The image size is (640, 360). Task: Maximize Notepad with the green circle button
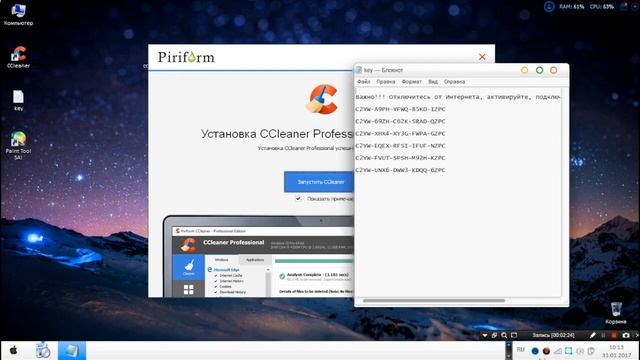coord(539,70)
